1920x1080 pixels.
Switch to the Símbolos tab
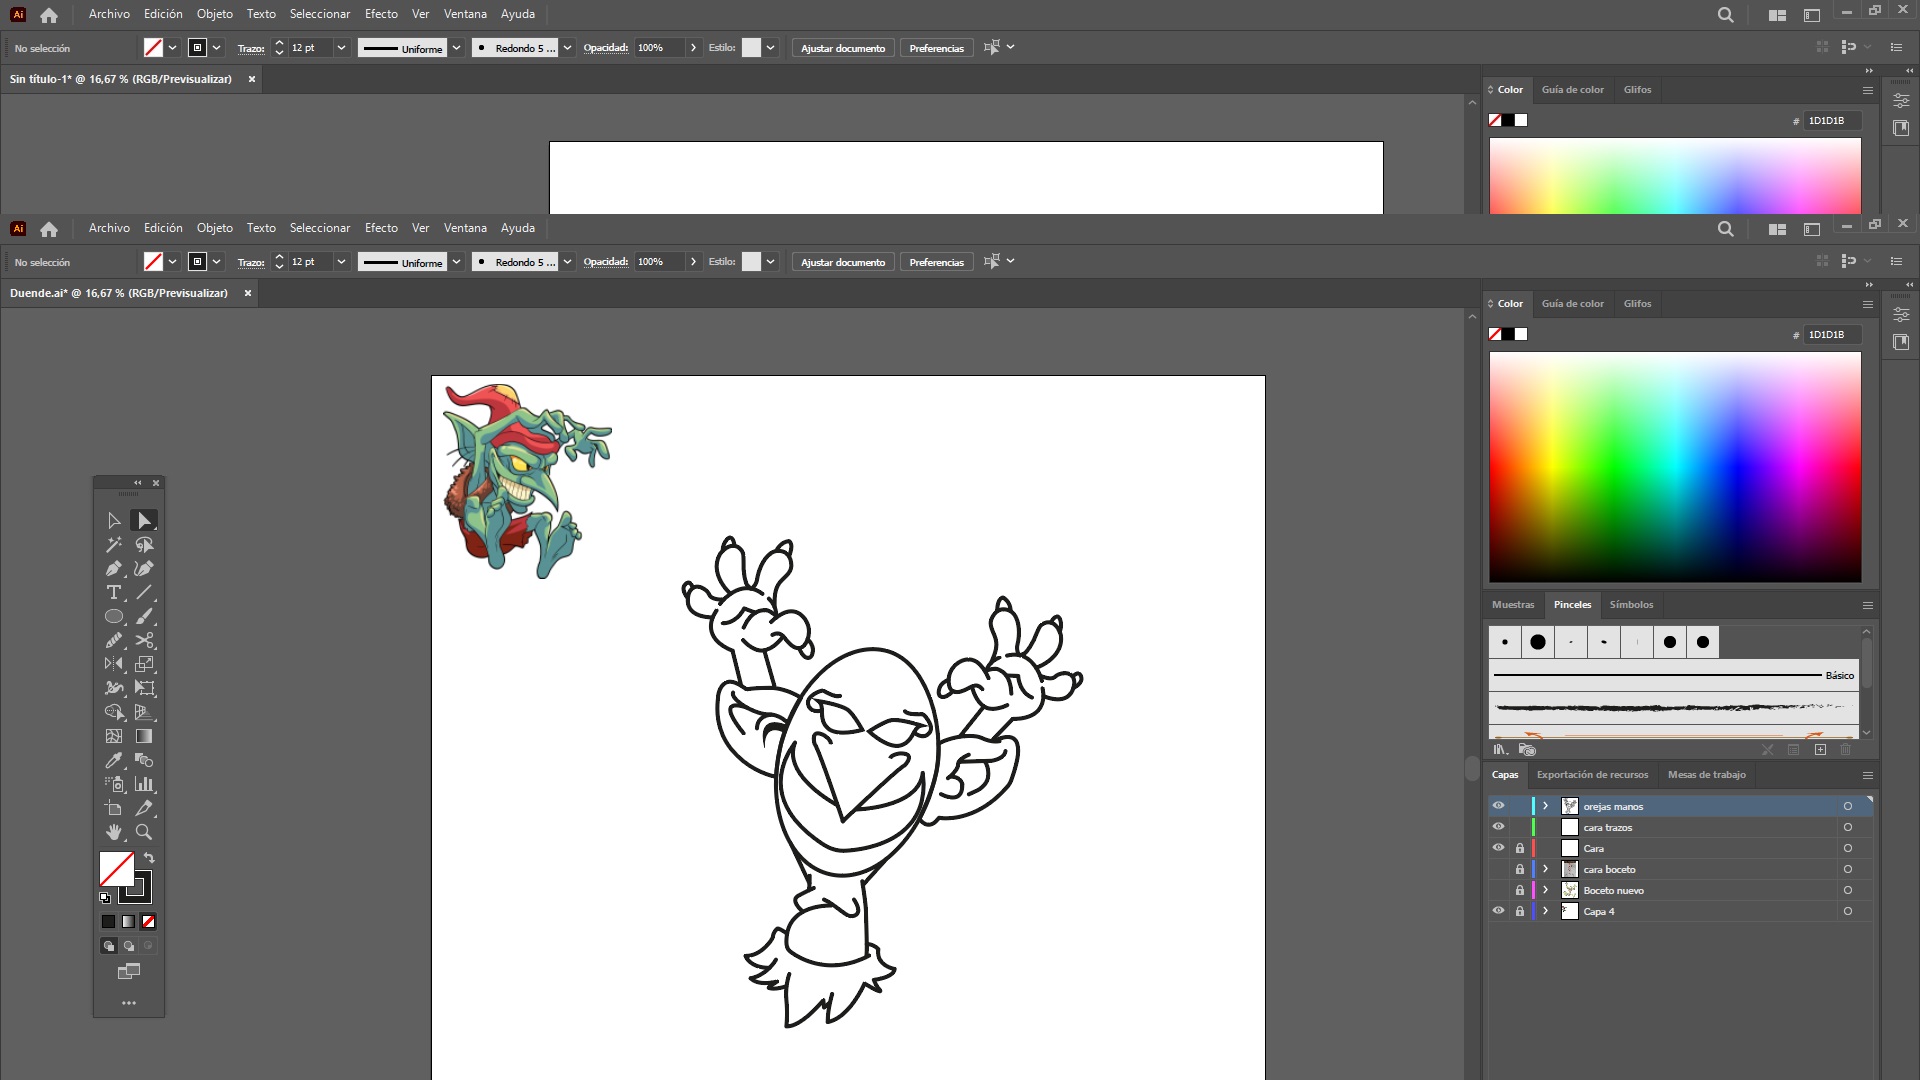pyautogui.click(x=1631, y=605)
